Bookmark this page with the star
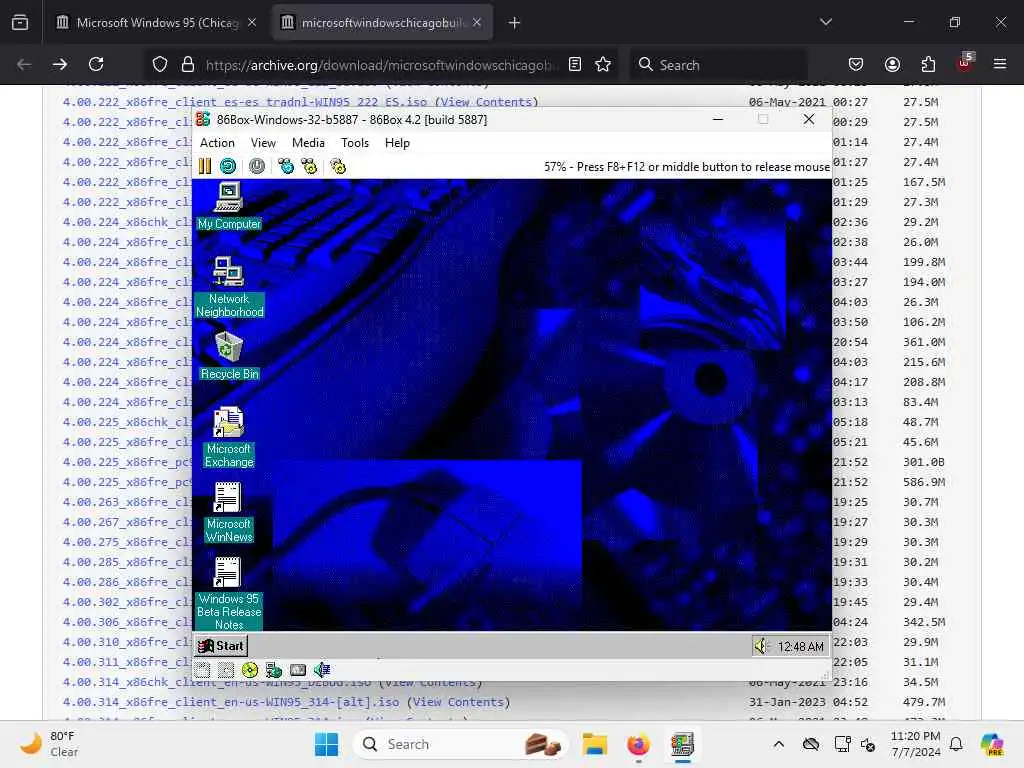The image size is (1024, 768). [603, 64]
